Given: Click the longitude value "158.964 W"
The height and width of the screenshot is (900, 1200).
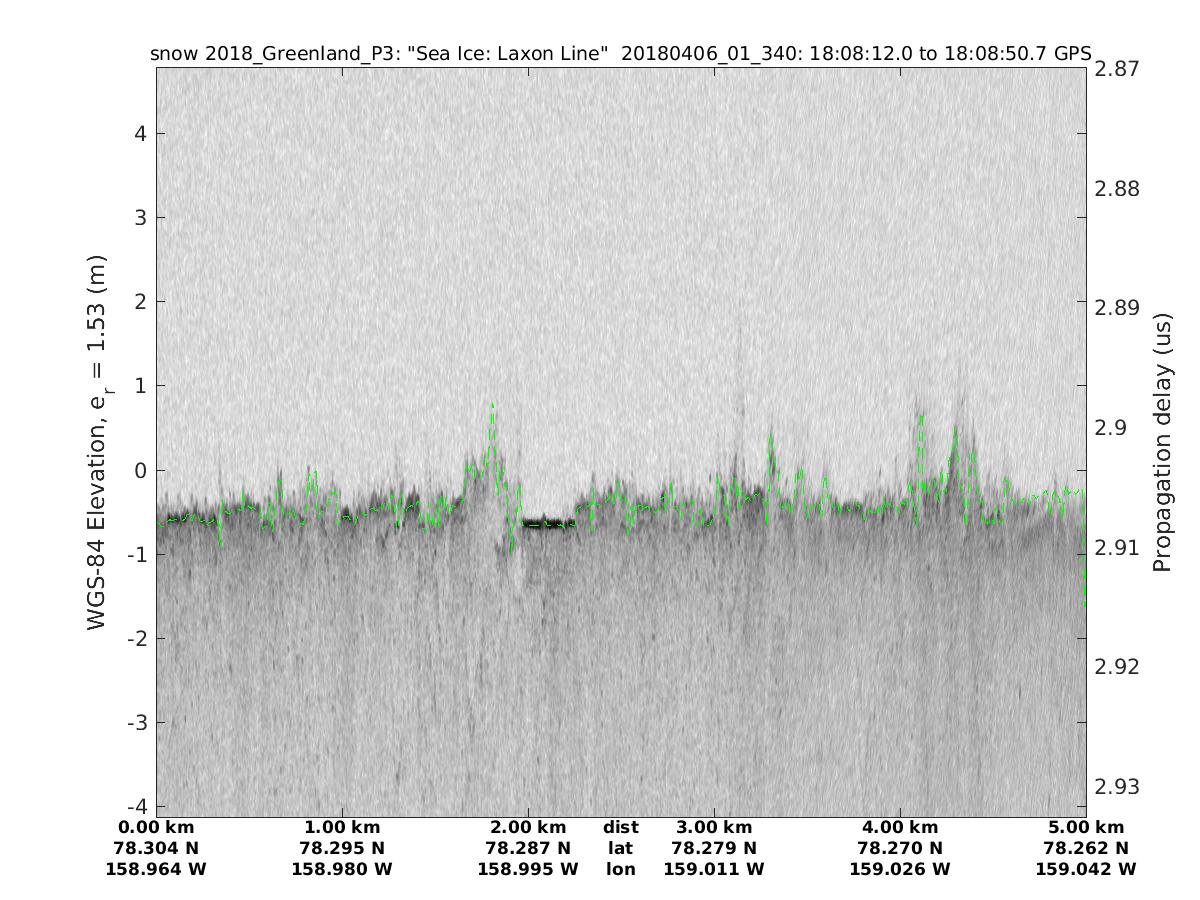Looking at the screenshot, I should click(x=155, y=869).
